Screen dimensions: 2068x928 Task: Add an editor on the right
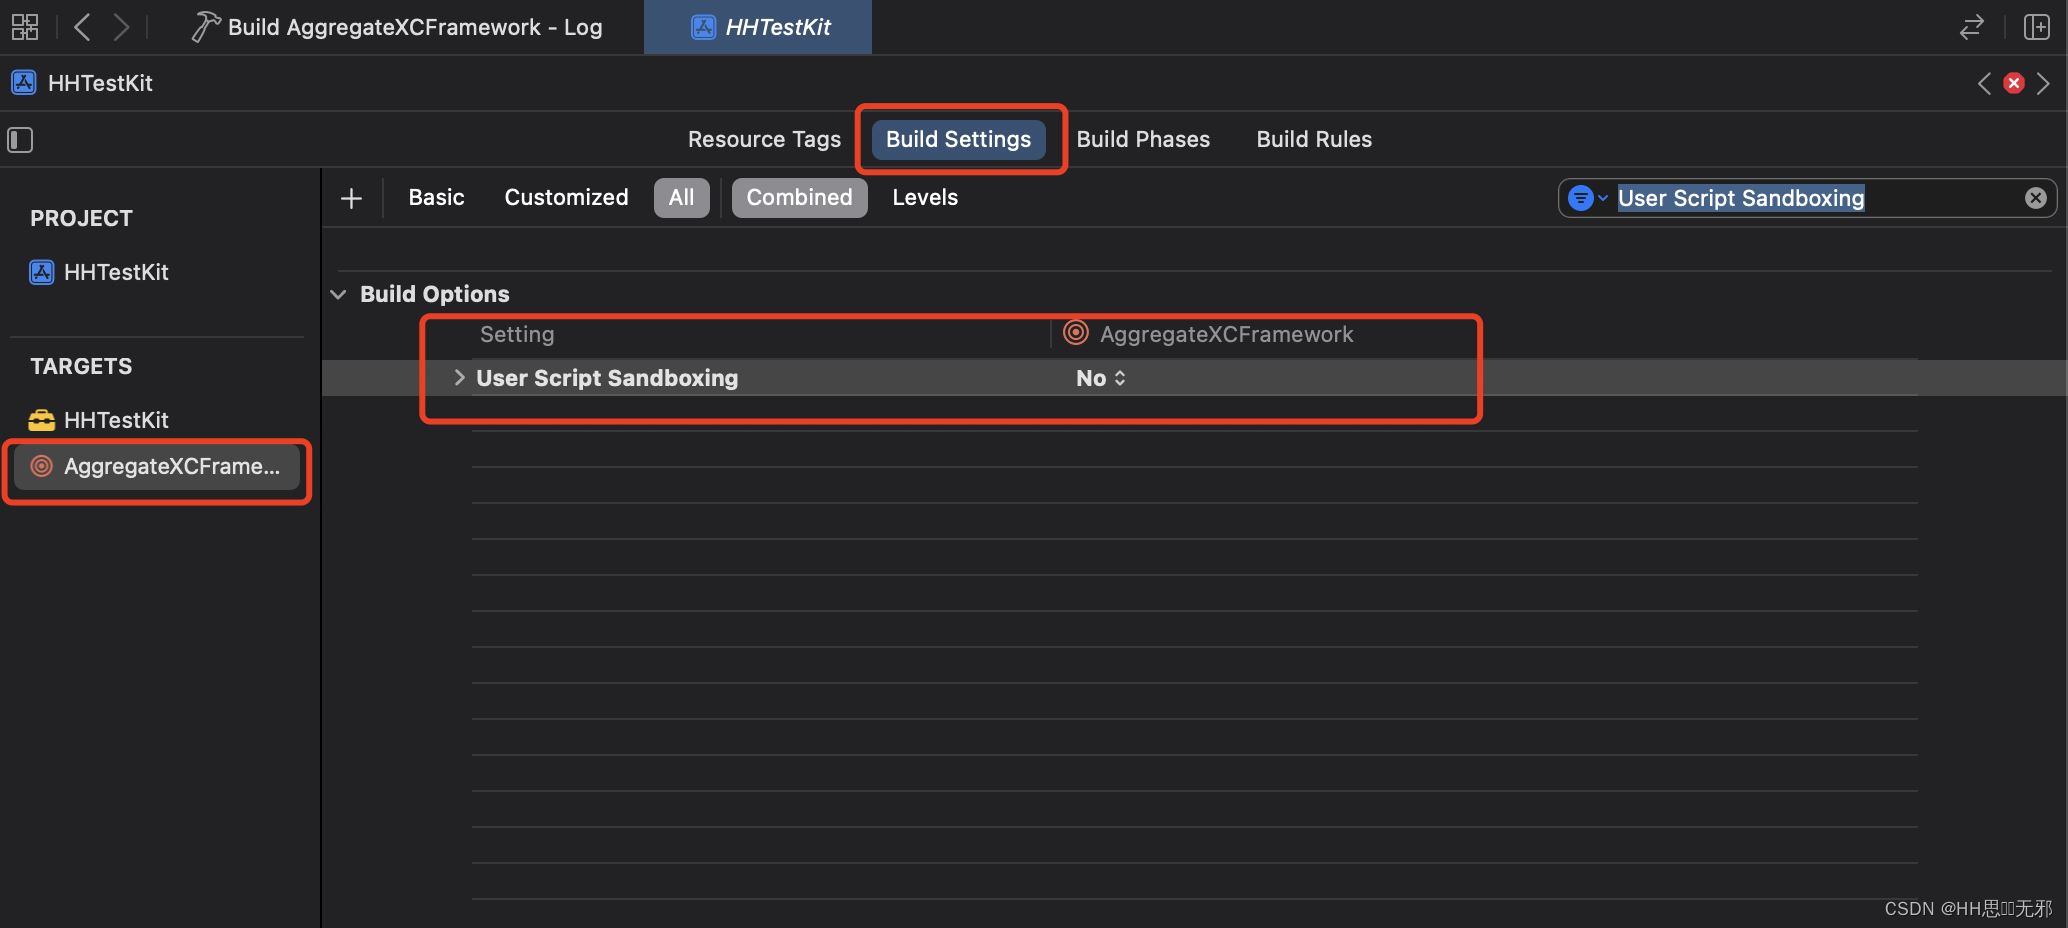coord(2037,27)
